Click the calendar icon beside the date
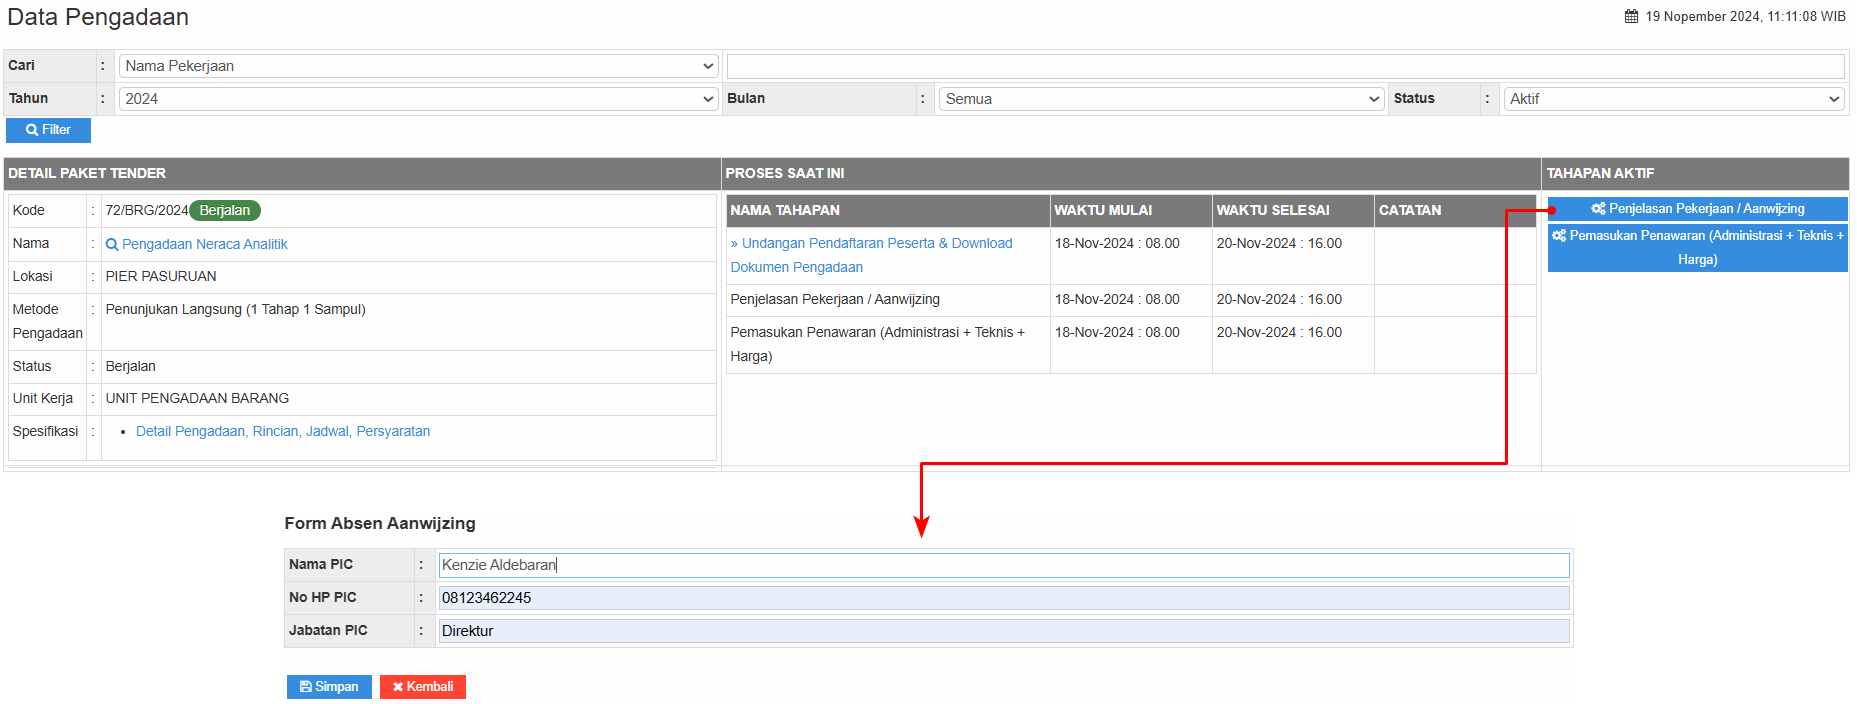 click(1631, 16)
